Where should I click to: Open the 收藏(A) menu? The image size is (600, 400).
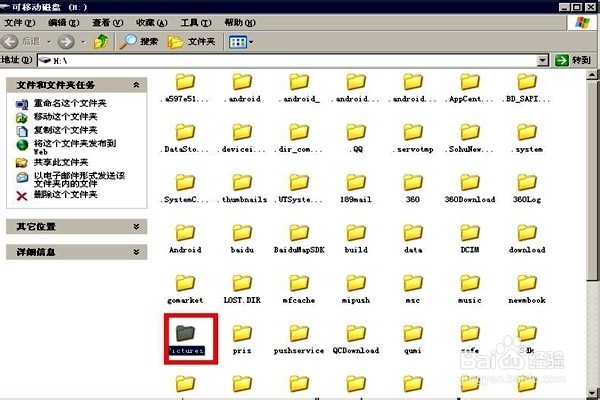[x=152, y=23]
